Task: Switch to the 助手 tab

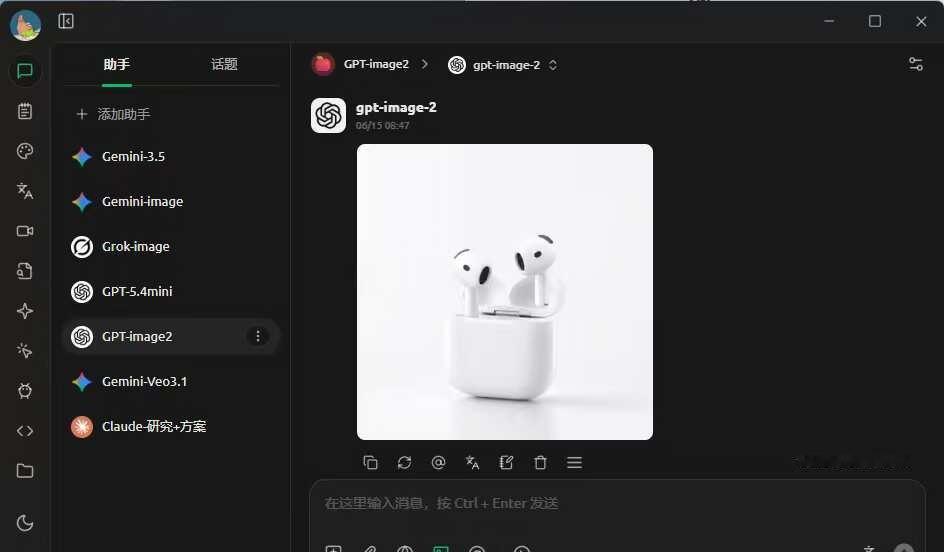Action: click(x=117, y=64)
